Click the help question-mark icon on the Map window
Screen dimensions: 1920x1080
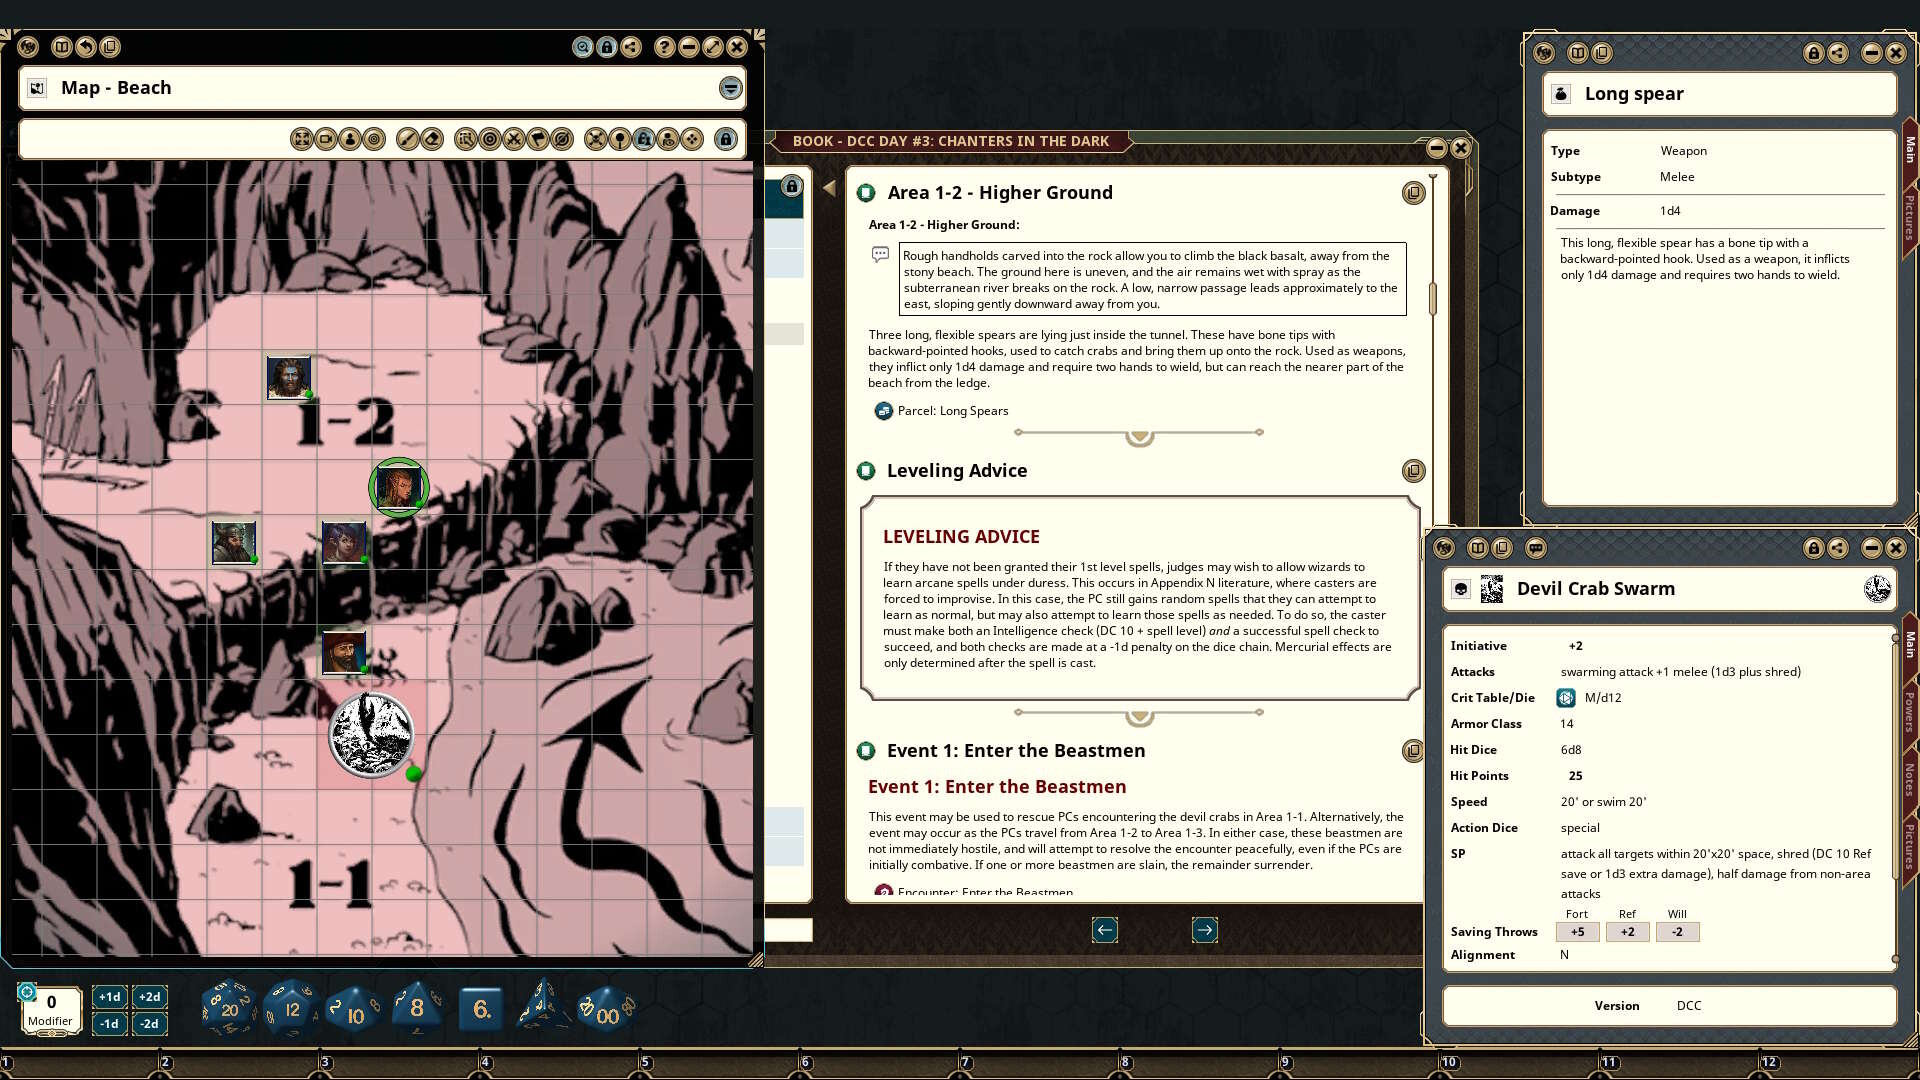click(663, 47)
